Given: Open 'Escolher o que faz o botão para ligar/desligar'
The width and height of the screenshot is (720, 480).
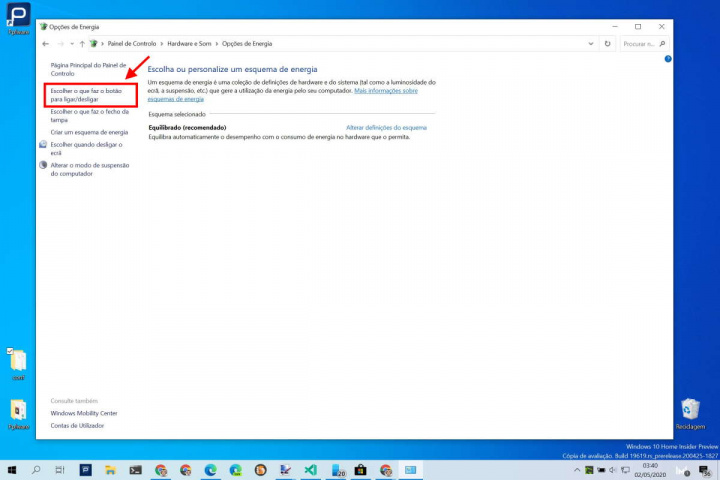Looking at the screenshot, I should tap(88, 95).
